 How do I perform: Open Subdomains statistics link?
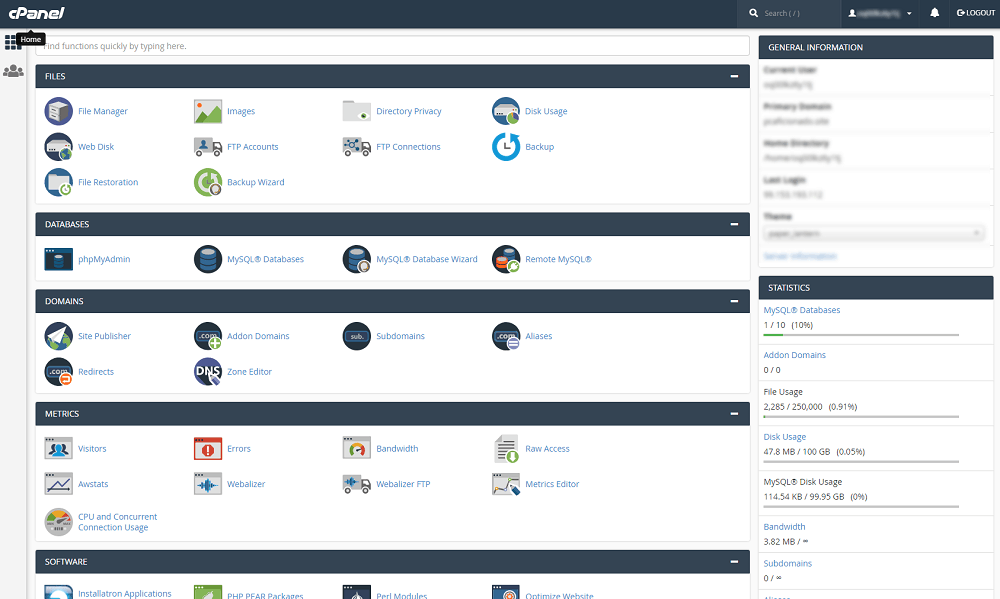788,563
